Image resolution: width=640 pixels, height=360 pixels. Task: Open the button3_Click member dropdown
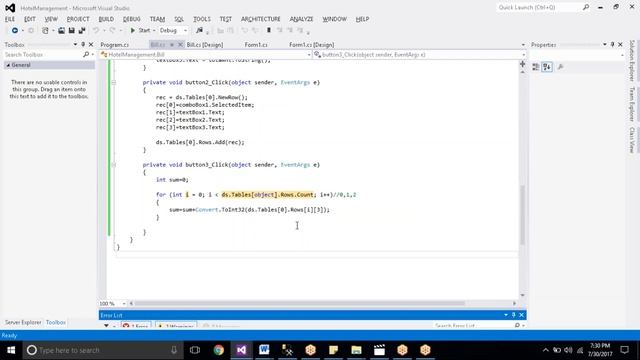tap(523, 55)
